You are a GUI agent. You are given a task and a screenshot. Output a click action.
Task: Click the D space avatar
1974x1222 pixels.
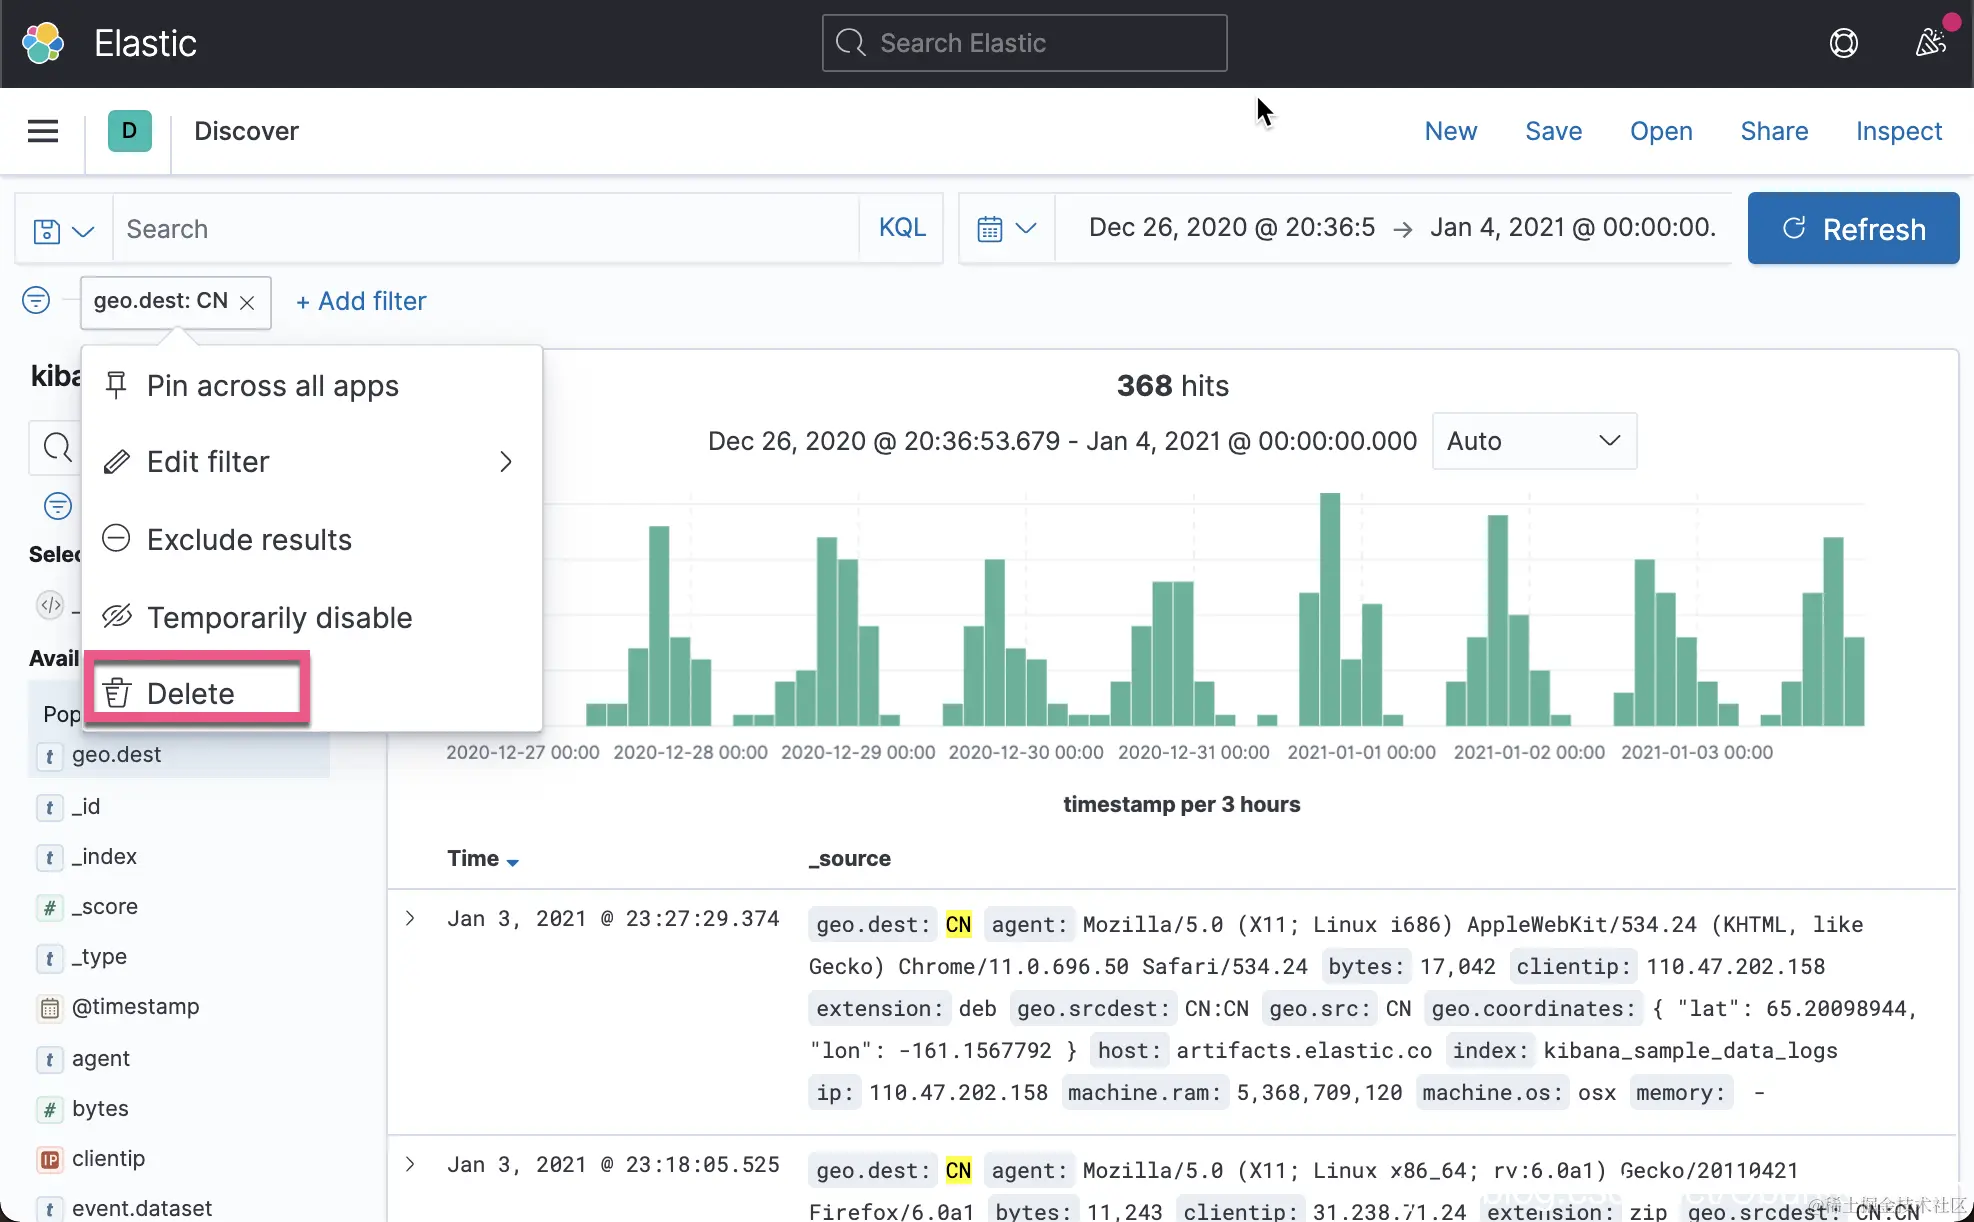point(129,131)
